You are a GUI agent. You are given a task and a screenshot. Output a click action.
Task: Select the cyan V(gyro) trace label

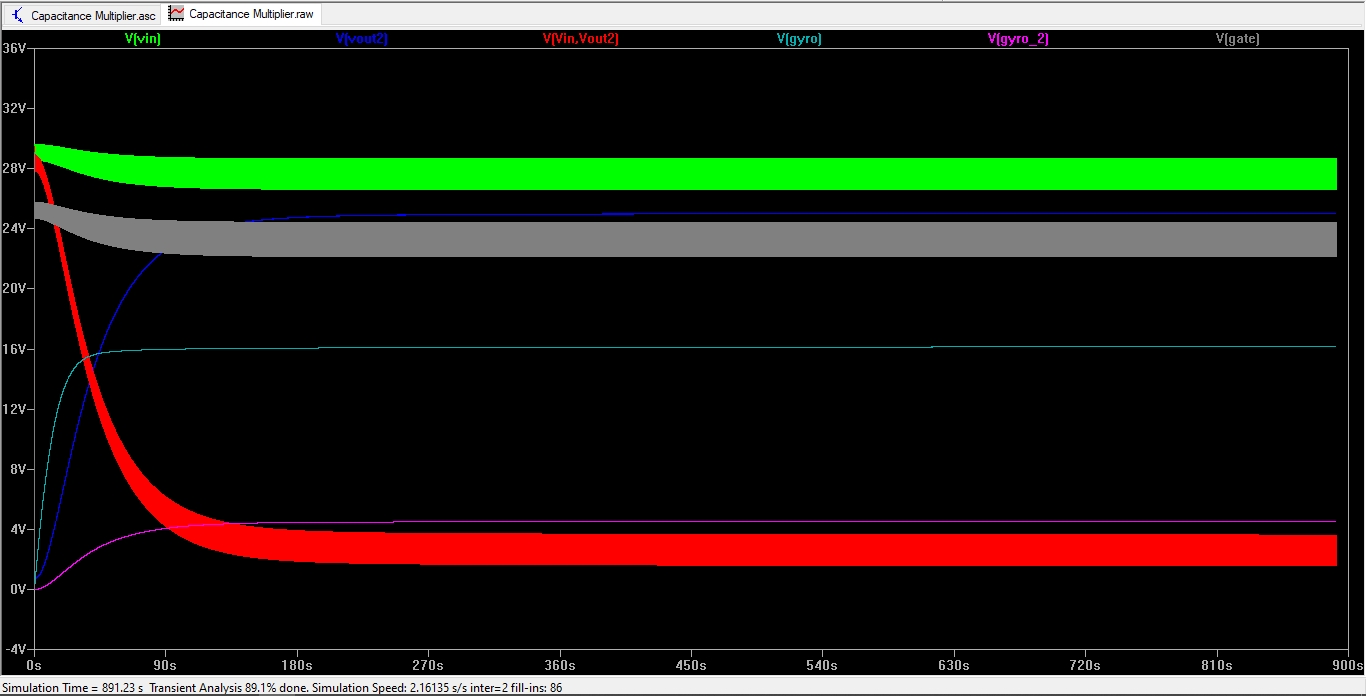799,39
